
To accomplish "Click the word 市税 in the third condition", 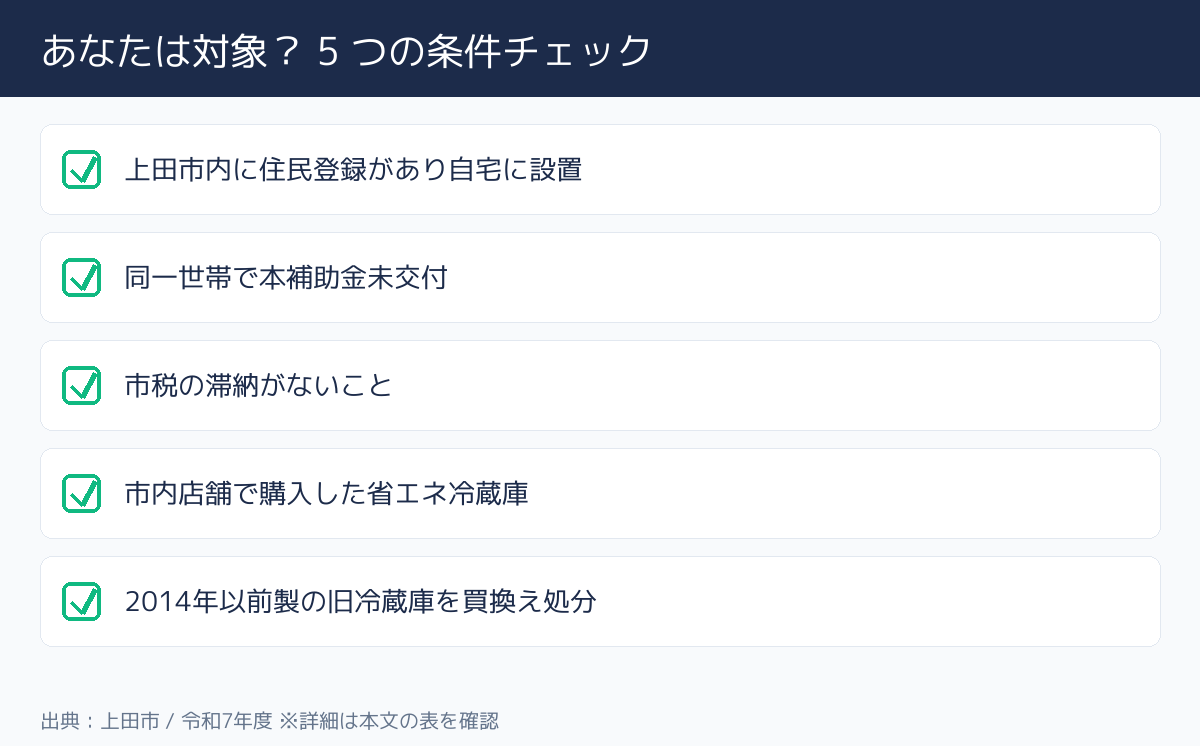I will tap(152, 386).
